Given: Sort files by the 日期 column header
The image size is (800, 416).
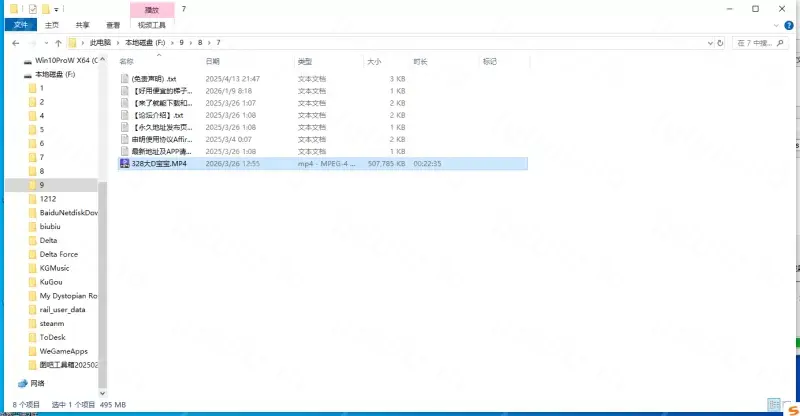Looking at the screenshot, I should [x=212, y=61].
